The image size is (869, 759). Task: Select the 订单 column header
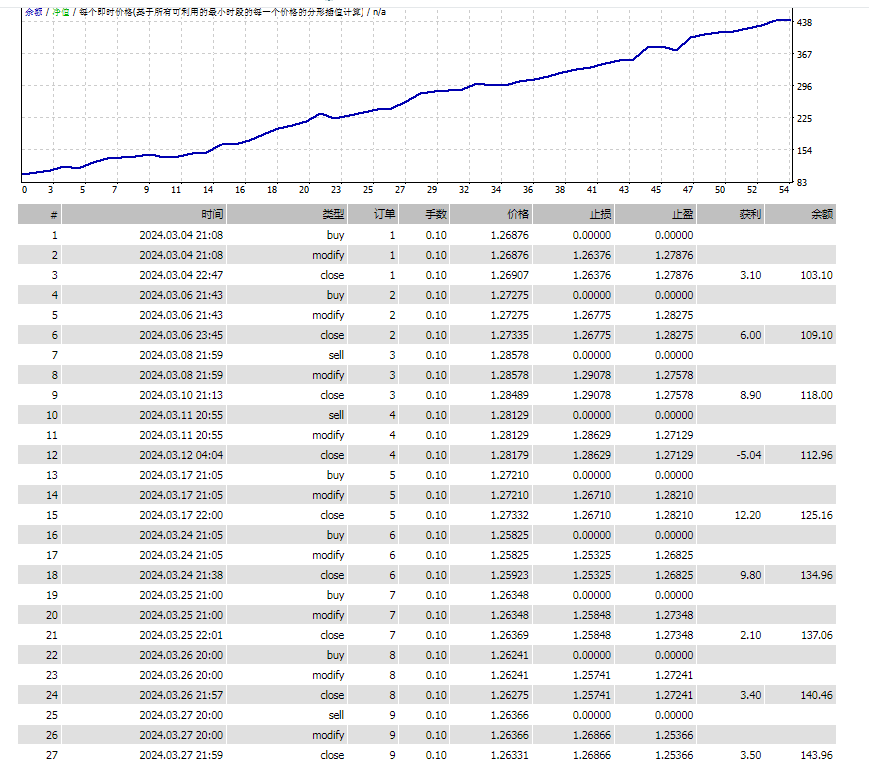point(384,214)
